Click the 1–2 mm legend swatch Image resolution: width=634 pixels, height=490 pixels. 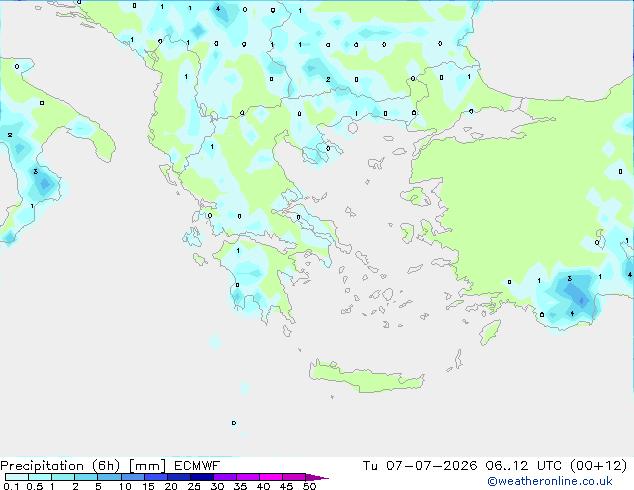tap(63, 477)
